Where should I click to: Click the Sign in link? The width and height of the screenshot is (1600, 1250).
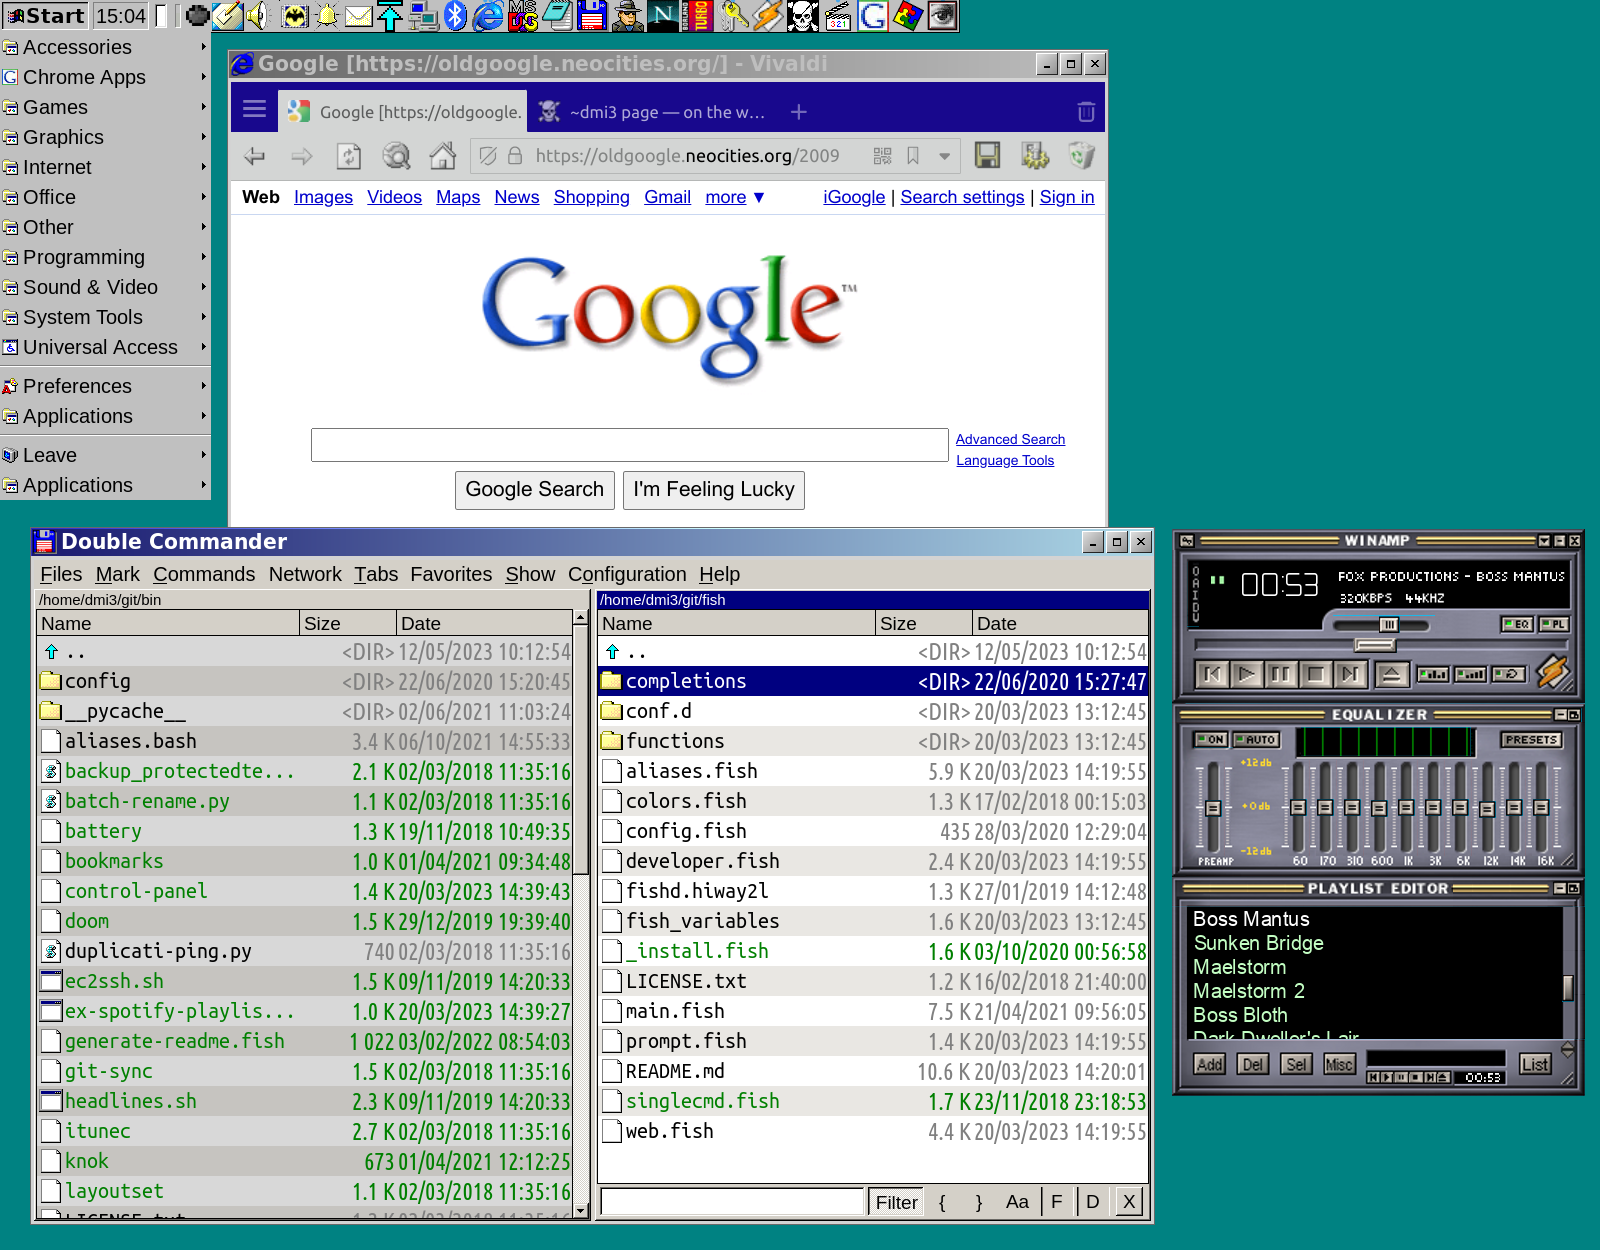point(1067,197)
